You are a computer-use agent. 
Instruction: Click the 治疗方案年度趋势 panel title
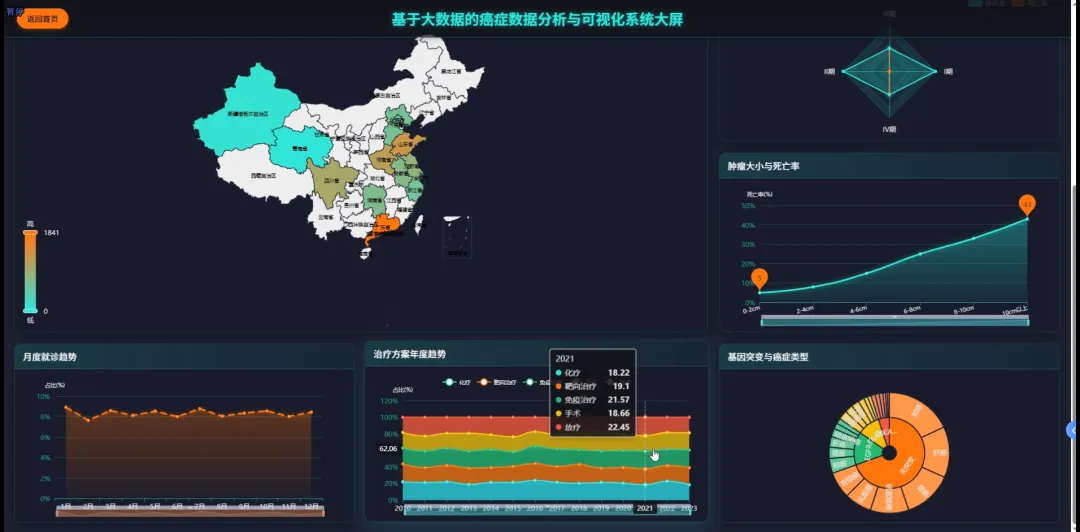[x=409, y=354]
